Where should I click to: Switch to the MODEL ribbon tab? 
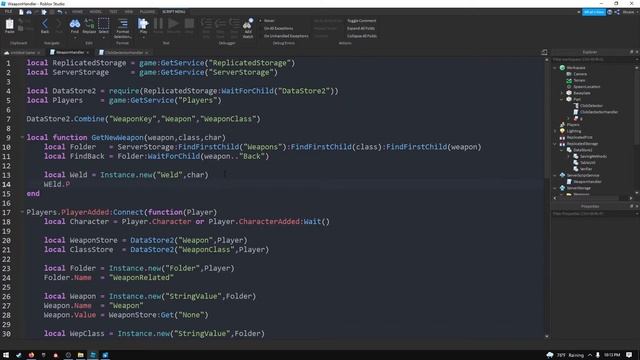tap(96, 12)
